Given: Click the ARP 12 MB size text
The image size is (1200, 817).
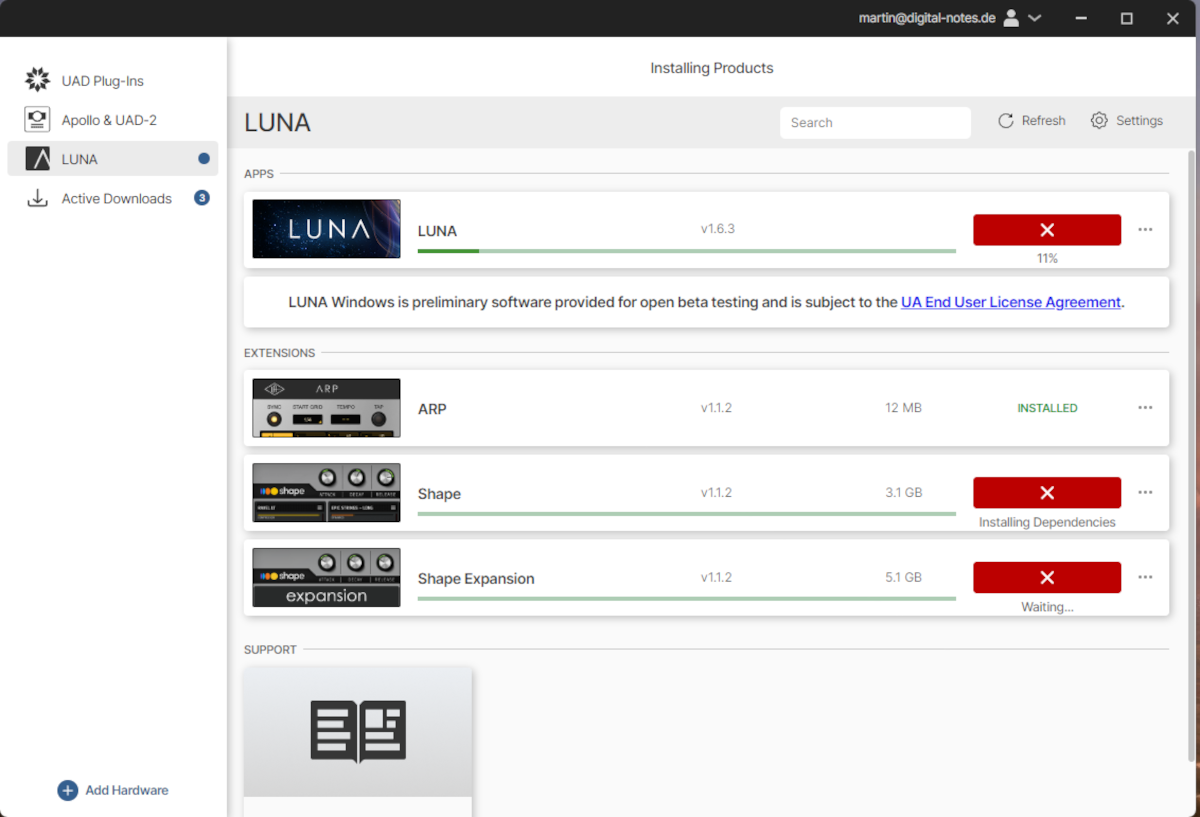Looking at the screenshot, I should [903, 408].
